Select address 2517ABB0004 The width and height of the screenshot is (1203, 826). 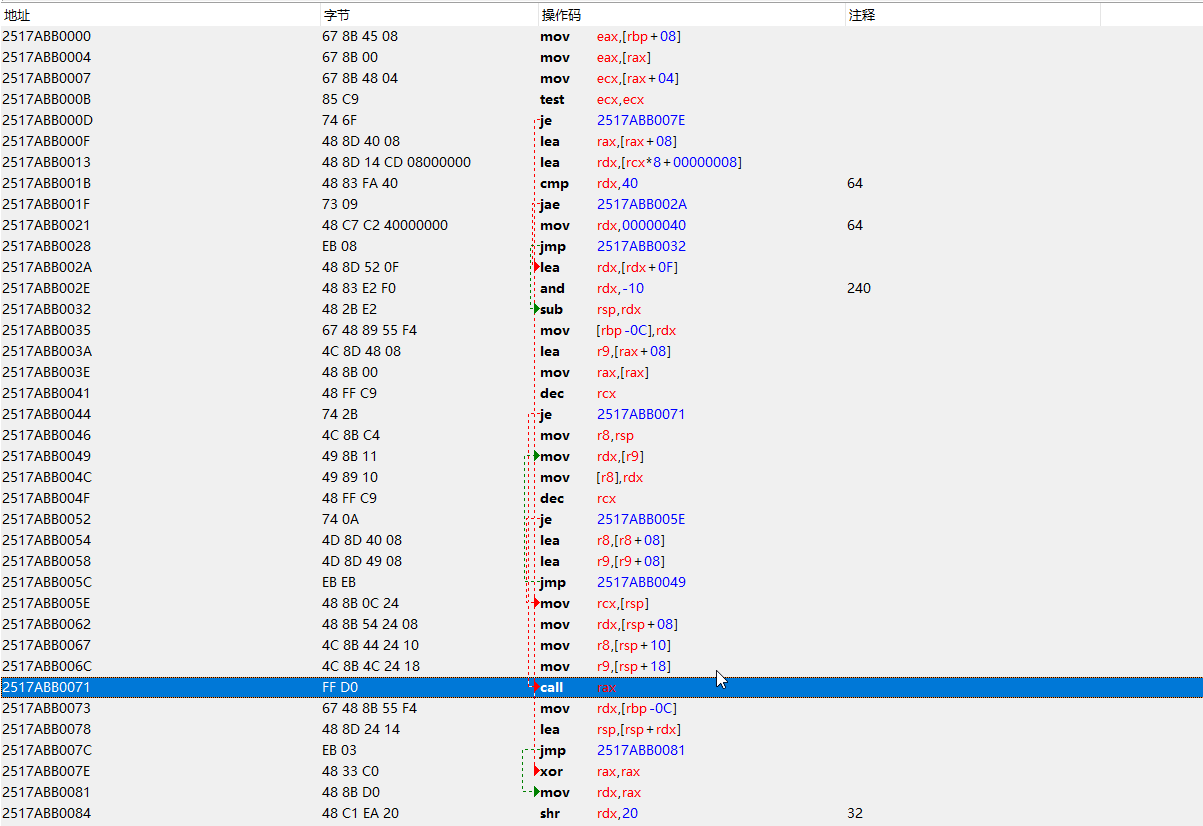(x=47, y=57)
